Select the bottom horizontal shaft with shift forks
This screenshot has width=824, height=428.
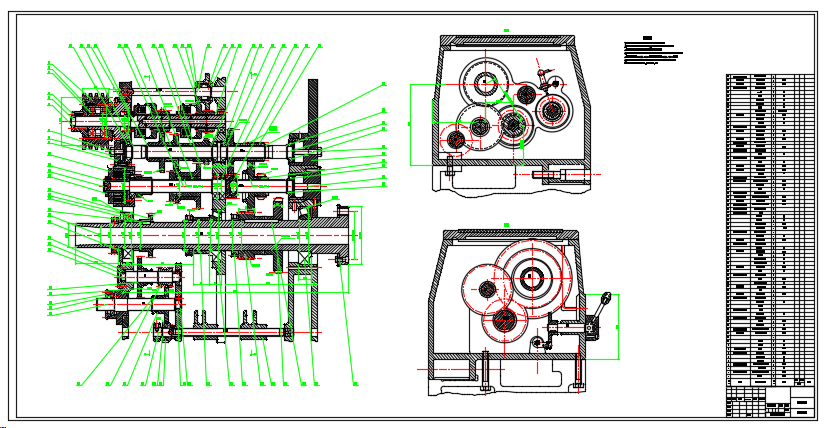click(x=221, y=332)
